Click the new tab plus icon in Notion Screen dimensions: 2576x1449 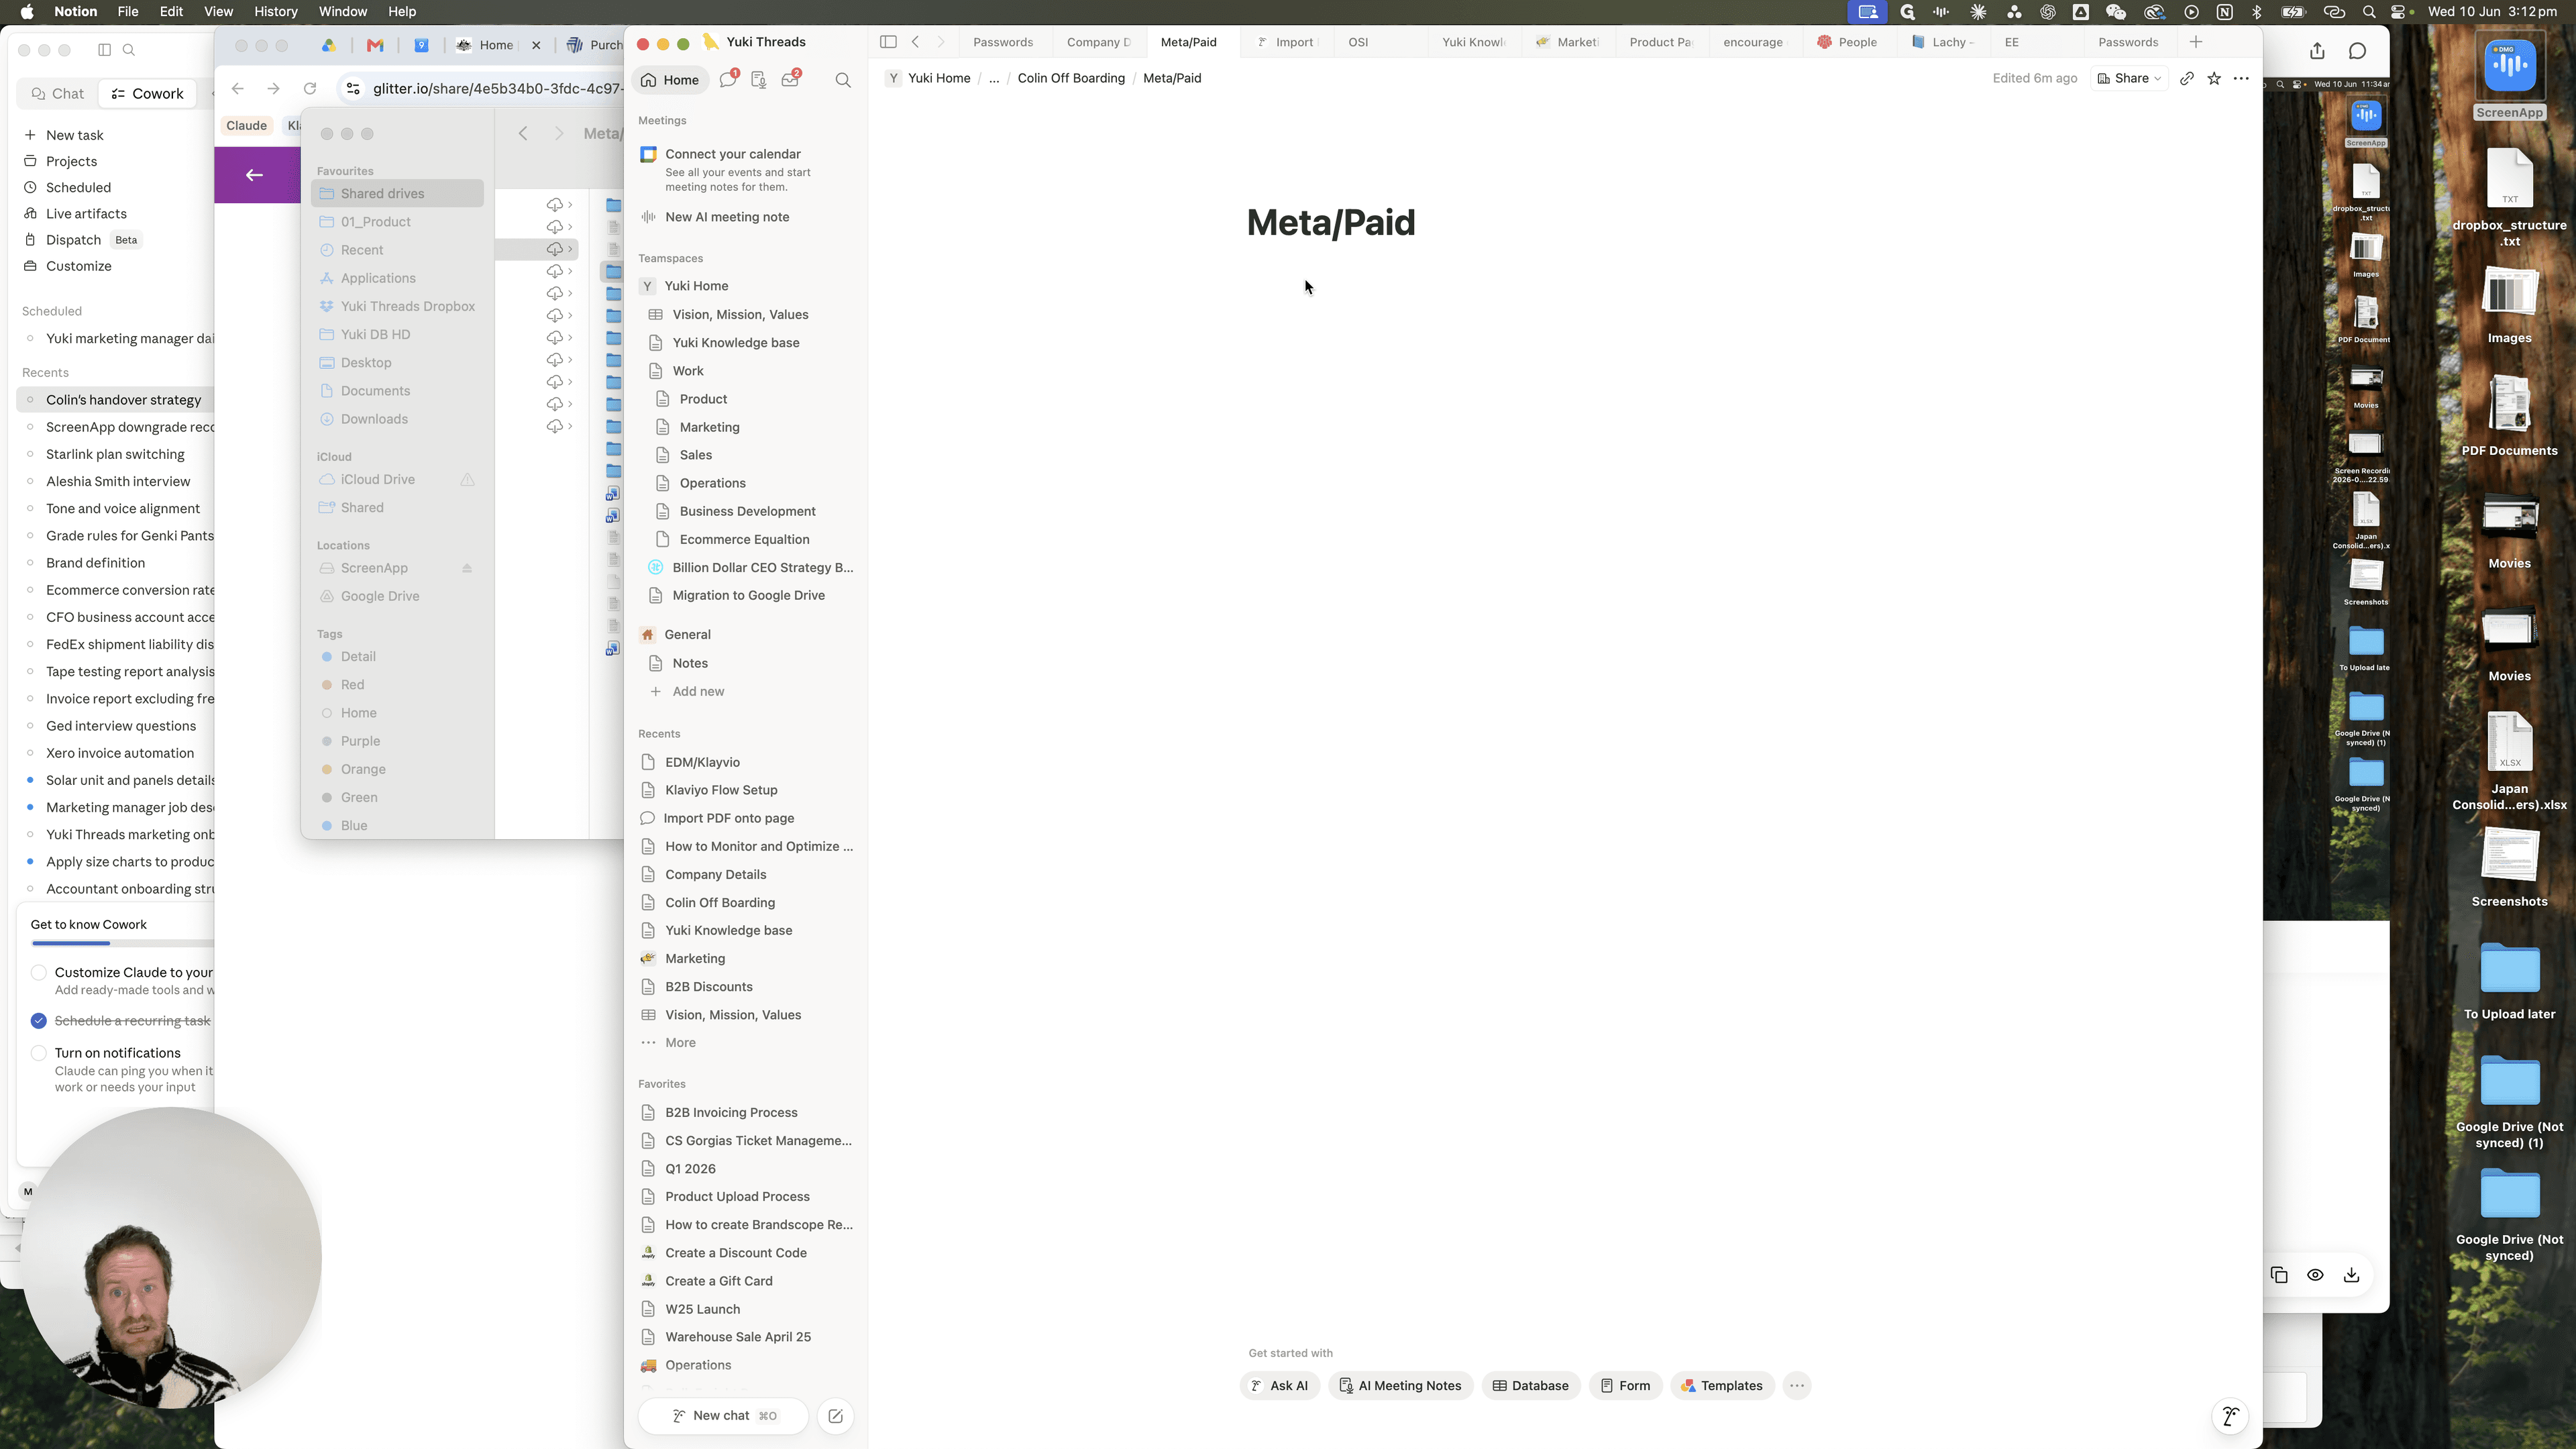pos(2196,42)
